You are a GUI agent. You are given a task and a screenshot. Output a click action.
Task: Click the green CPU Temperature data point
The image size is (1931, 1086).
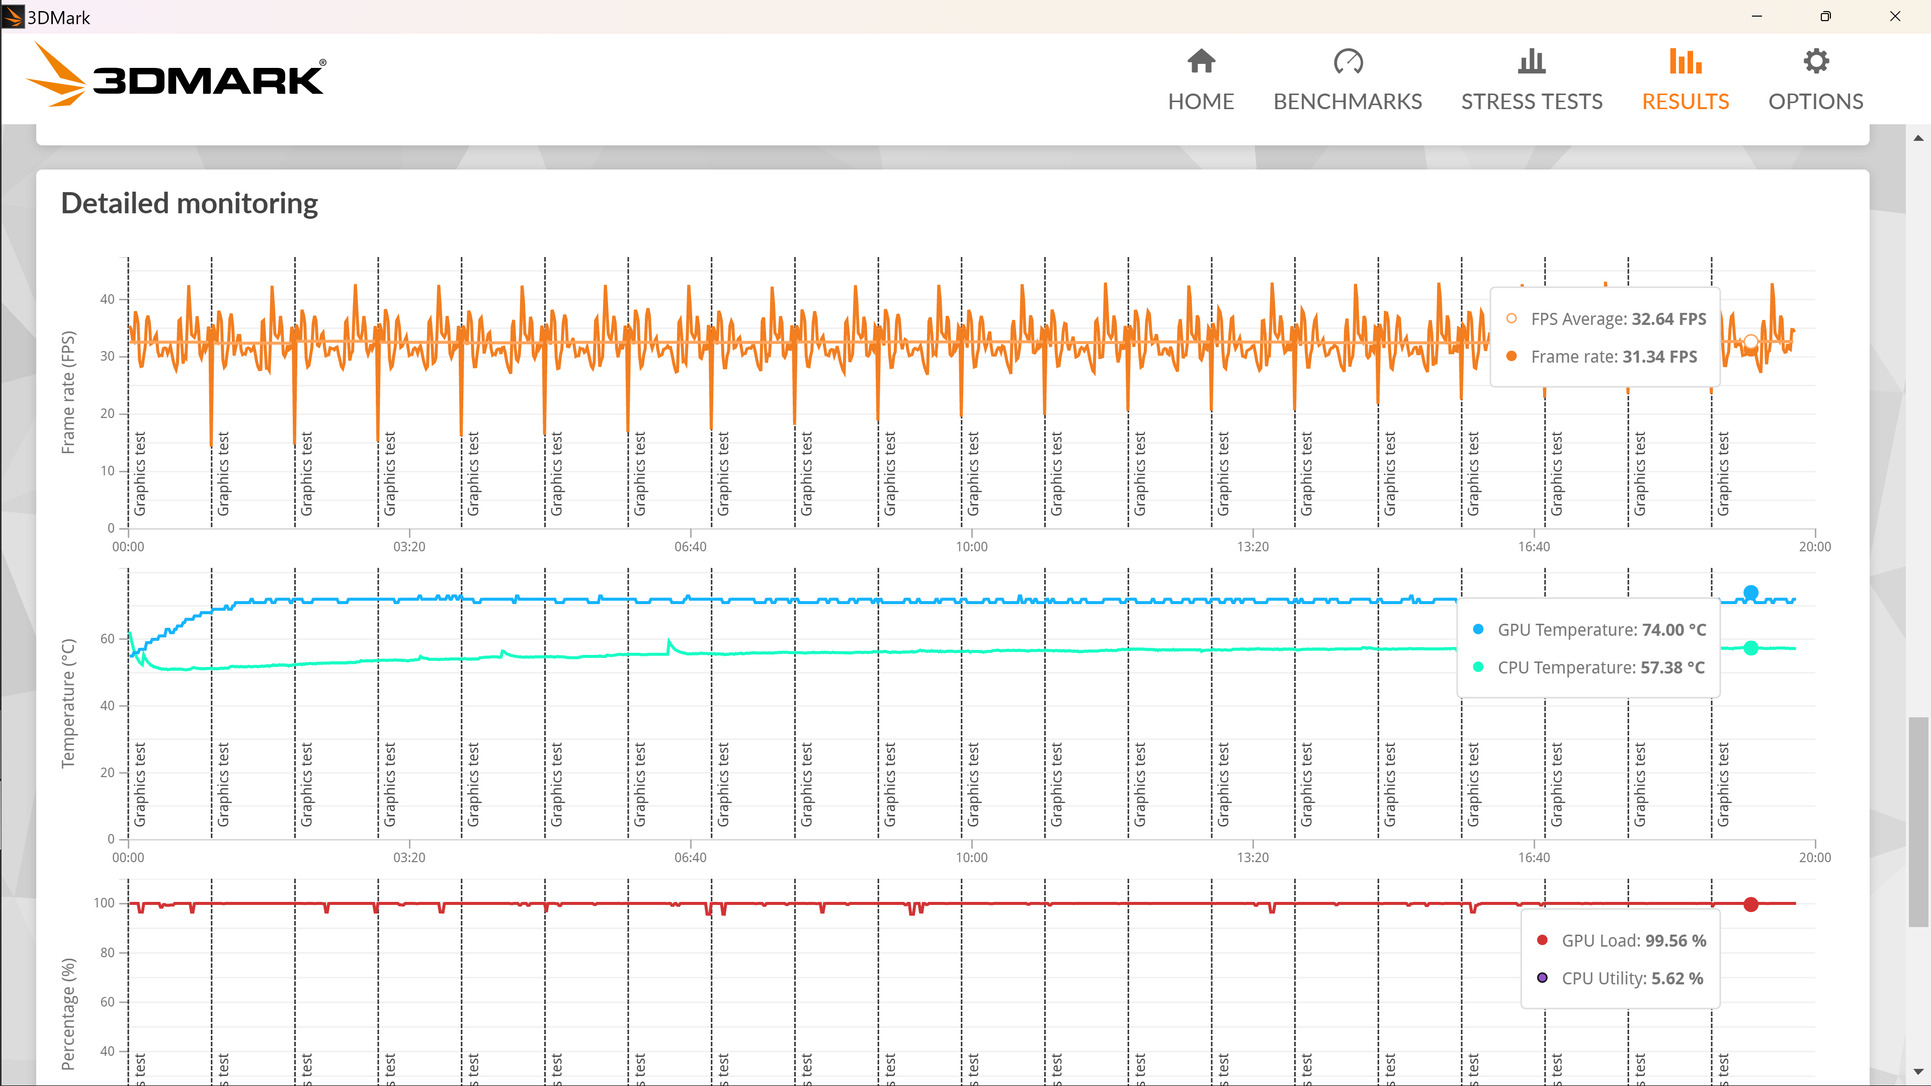[1751, 648]
